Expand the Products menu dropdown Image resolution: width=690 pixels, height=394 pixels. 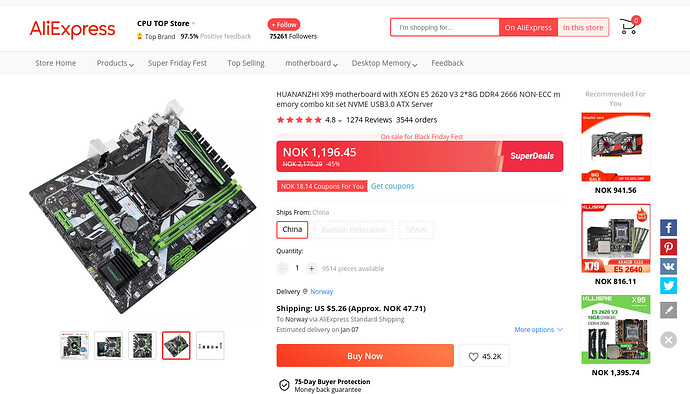(x=115, y=63)
